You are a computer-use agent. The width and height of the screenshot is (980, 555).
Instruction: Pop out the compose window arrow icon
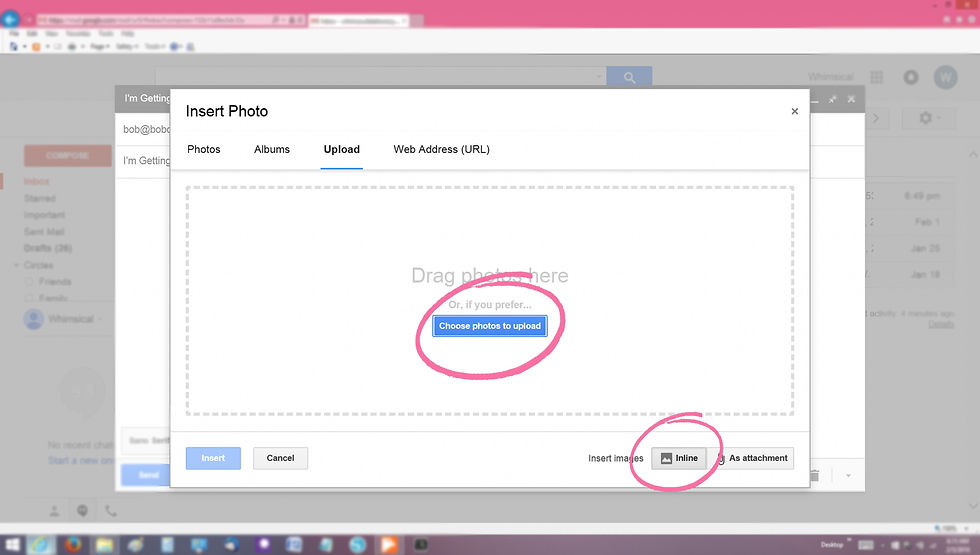832,99
